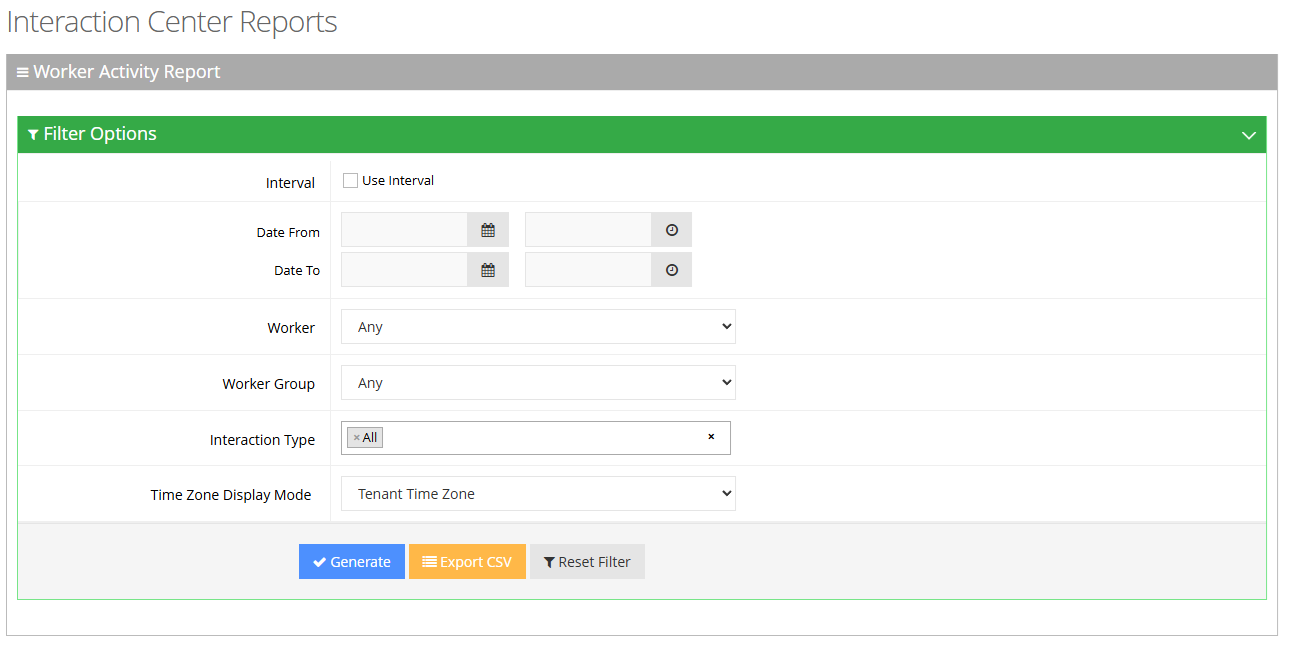Open the Date From calendar picker
This screenshot has height=645, width=1289.
point(488,230)
